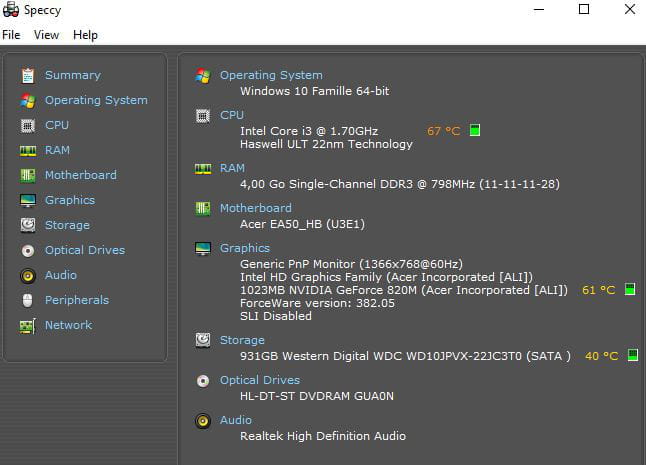Open the View menu
Screen dimensions: 646x465
click(46, 35)
